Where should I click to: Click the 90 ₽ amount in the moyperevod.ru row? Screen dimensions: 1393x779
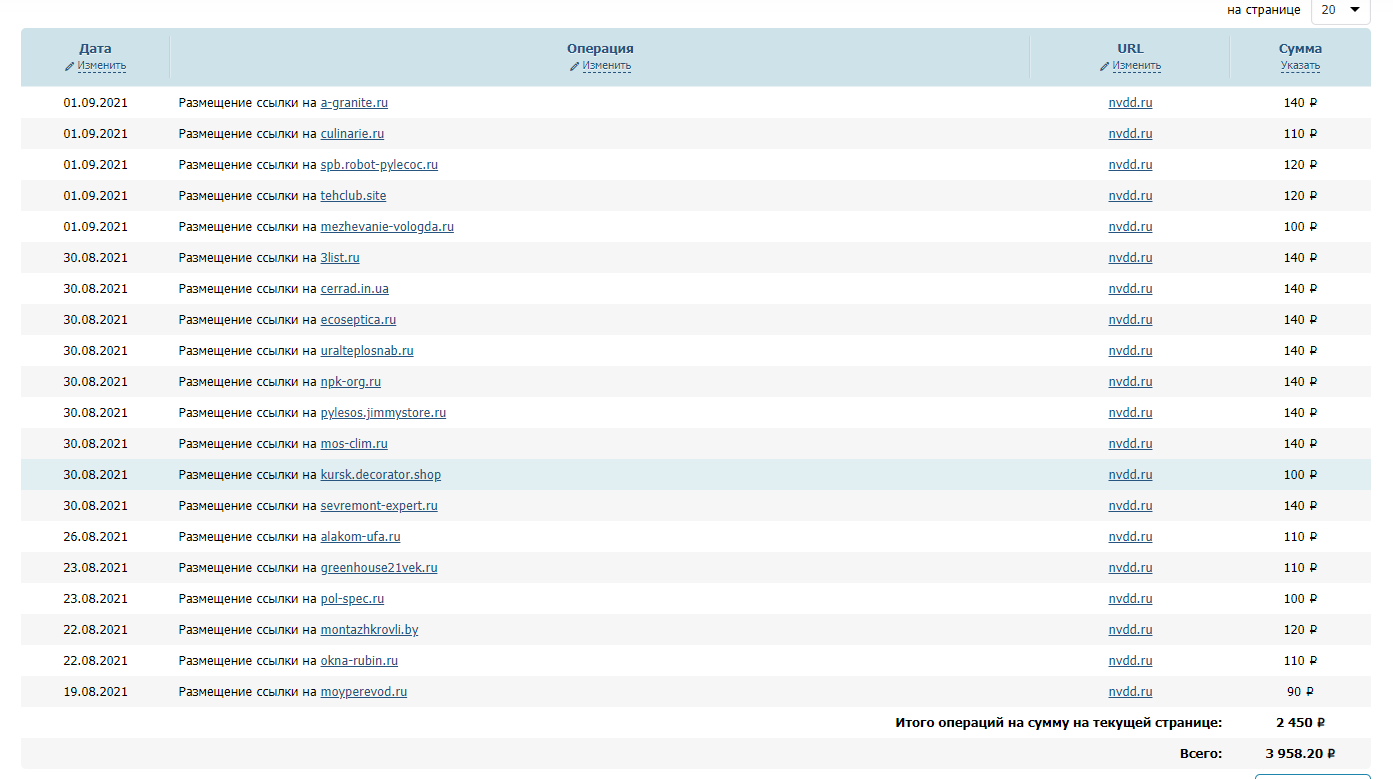coord(1300,692)
